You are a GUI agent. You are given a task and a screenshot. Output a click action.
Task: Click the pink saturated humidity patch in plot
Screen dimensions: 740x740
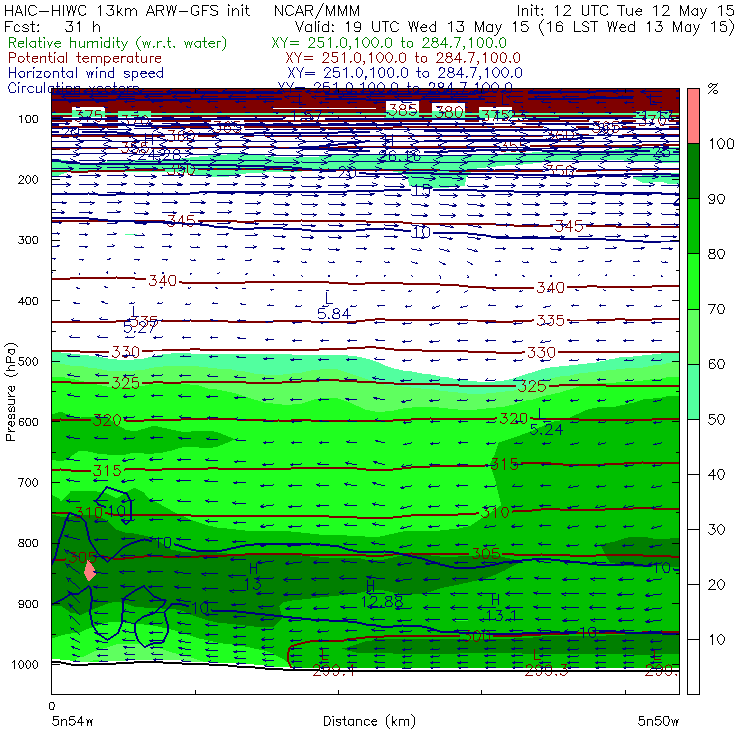click(x=90, y=572)
